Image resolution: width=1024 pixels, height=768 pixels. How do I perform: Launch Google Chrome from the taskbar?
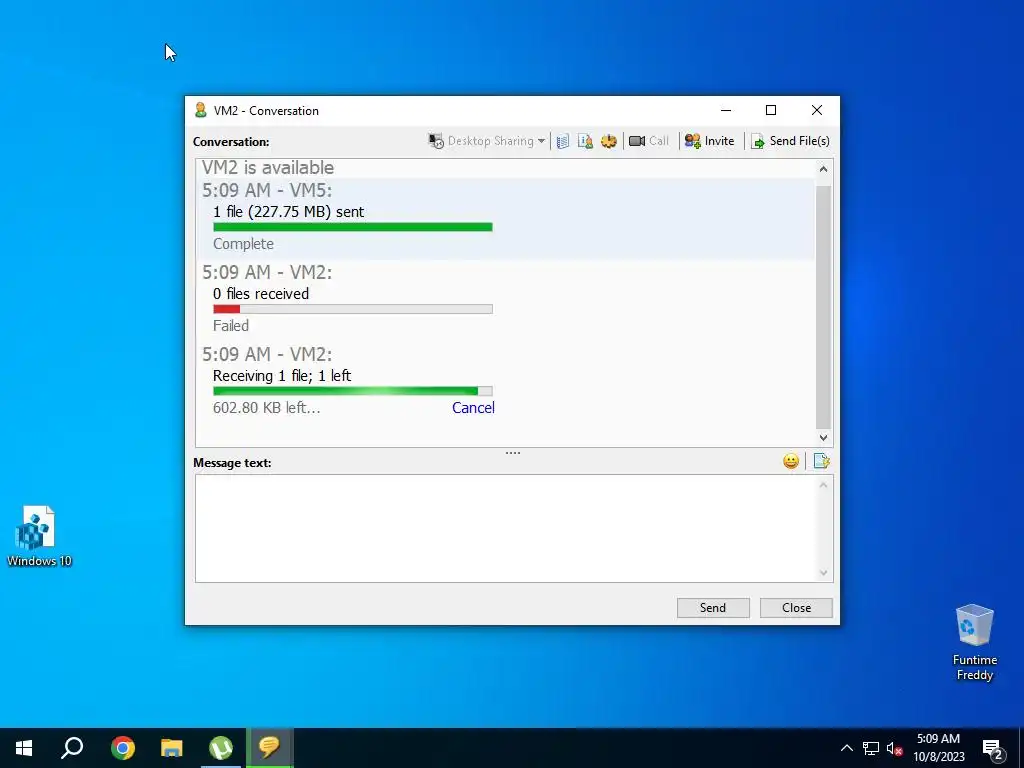[x=123, y=748]
